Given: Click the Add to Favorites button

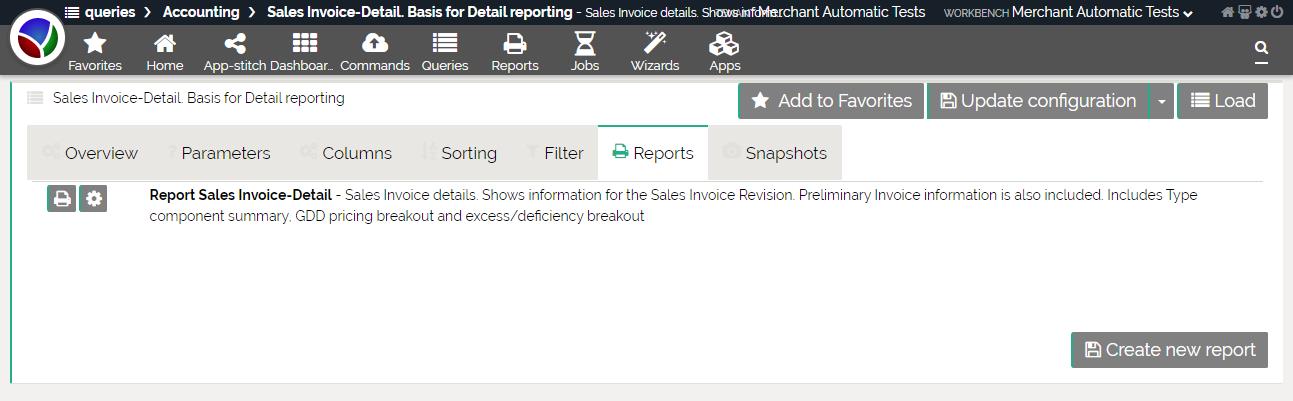Looking at the screenshot, I should (831, 101).
